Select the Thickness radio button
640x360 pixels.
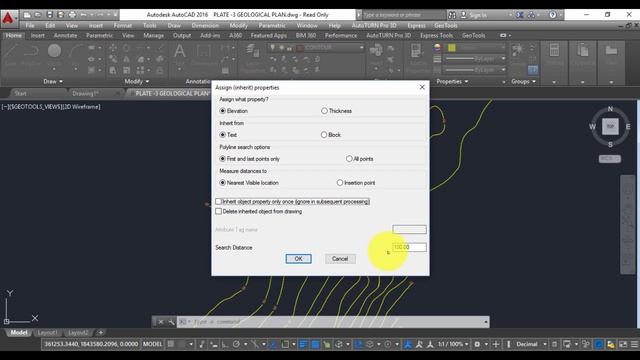(x=324, y=111)
